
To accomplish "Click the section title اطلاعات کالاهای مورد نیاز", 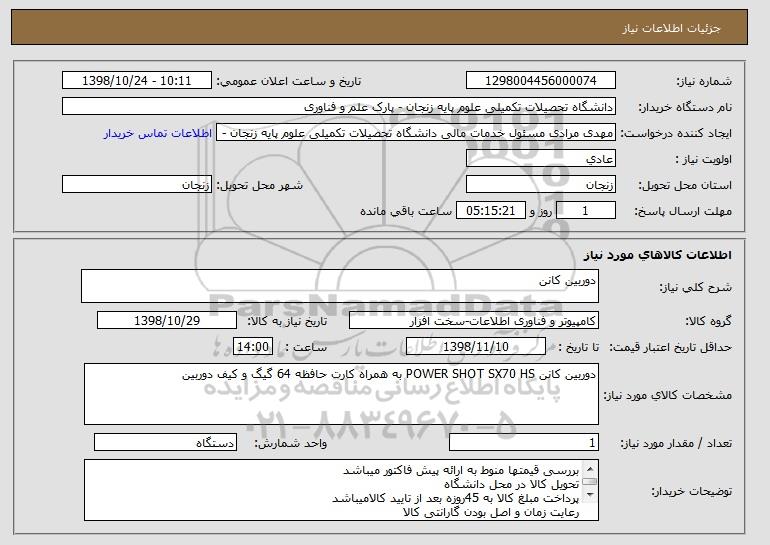I will pos(658,255).
